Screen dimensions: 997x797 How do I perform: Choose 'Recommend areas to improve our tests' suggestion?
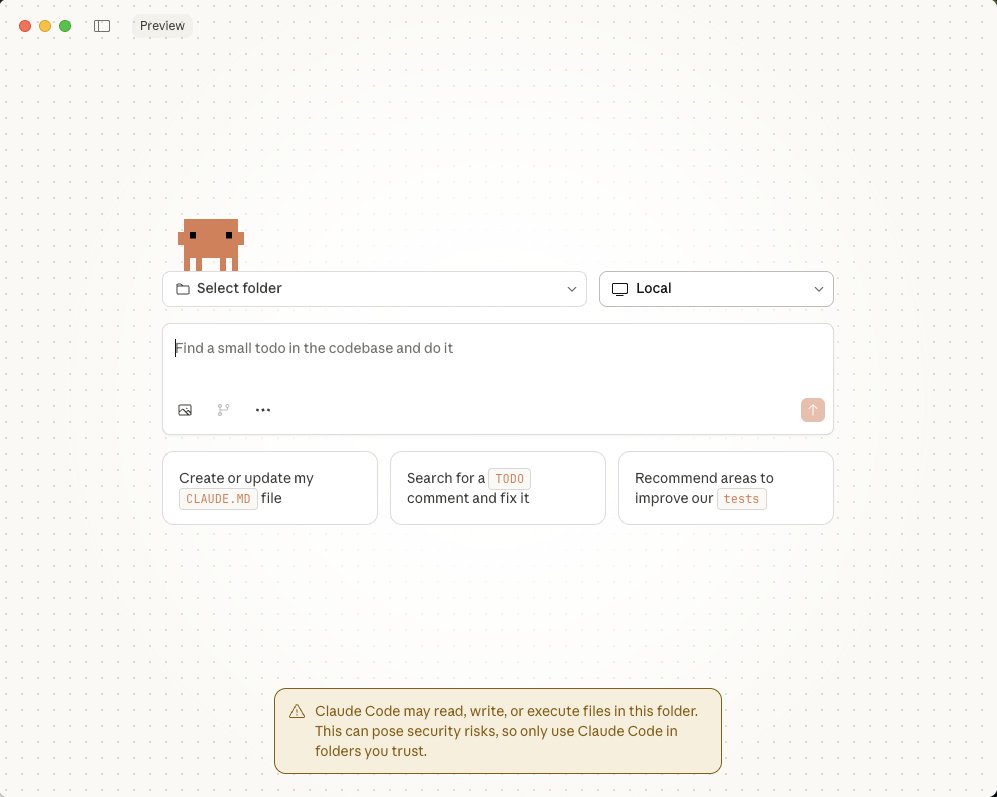pyautogui.click(x=725, y=488)
